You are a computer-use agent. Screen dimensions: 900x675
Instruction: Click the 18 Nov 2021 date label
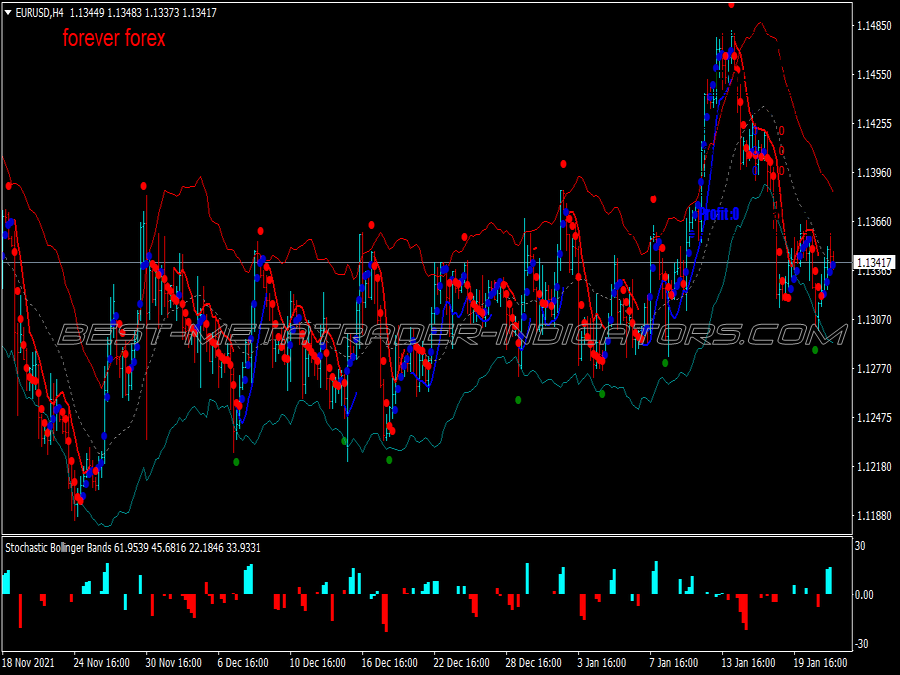pyautogui.click(x=29, y=662)
